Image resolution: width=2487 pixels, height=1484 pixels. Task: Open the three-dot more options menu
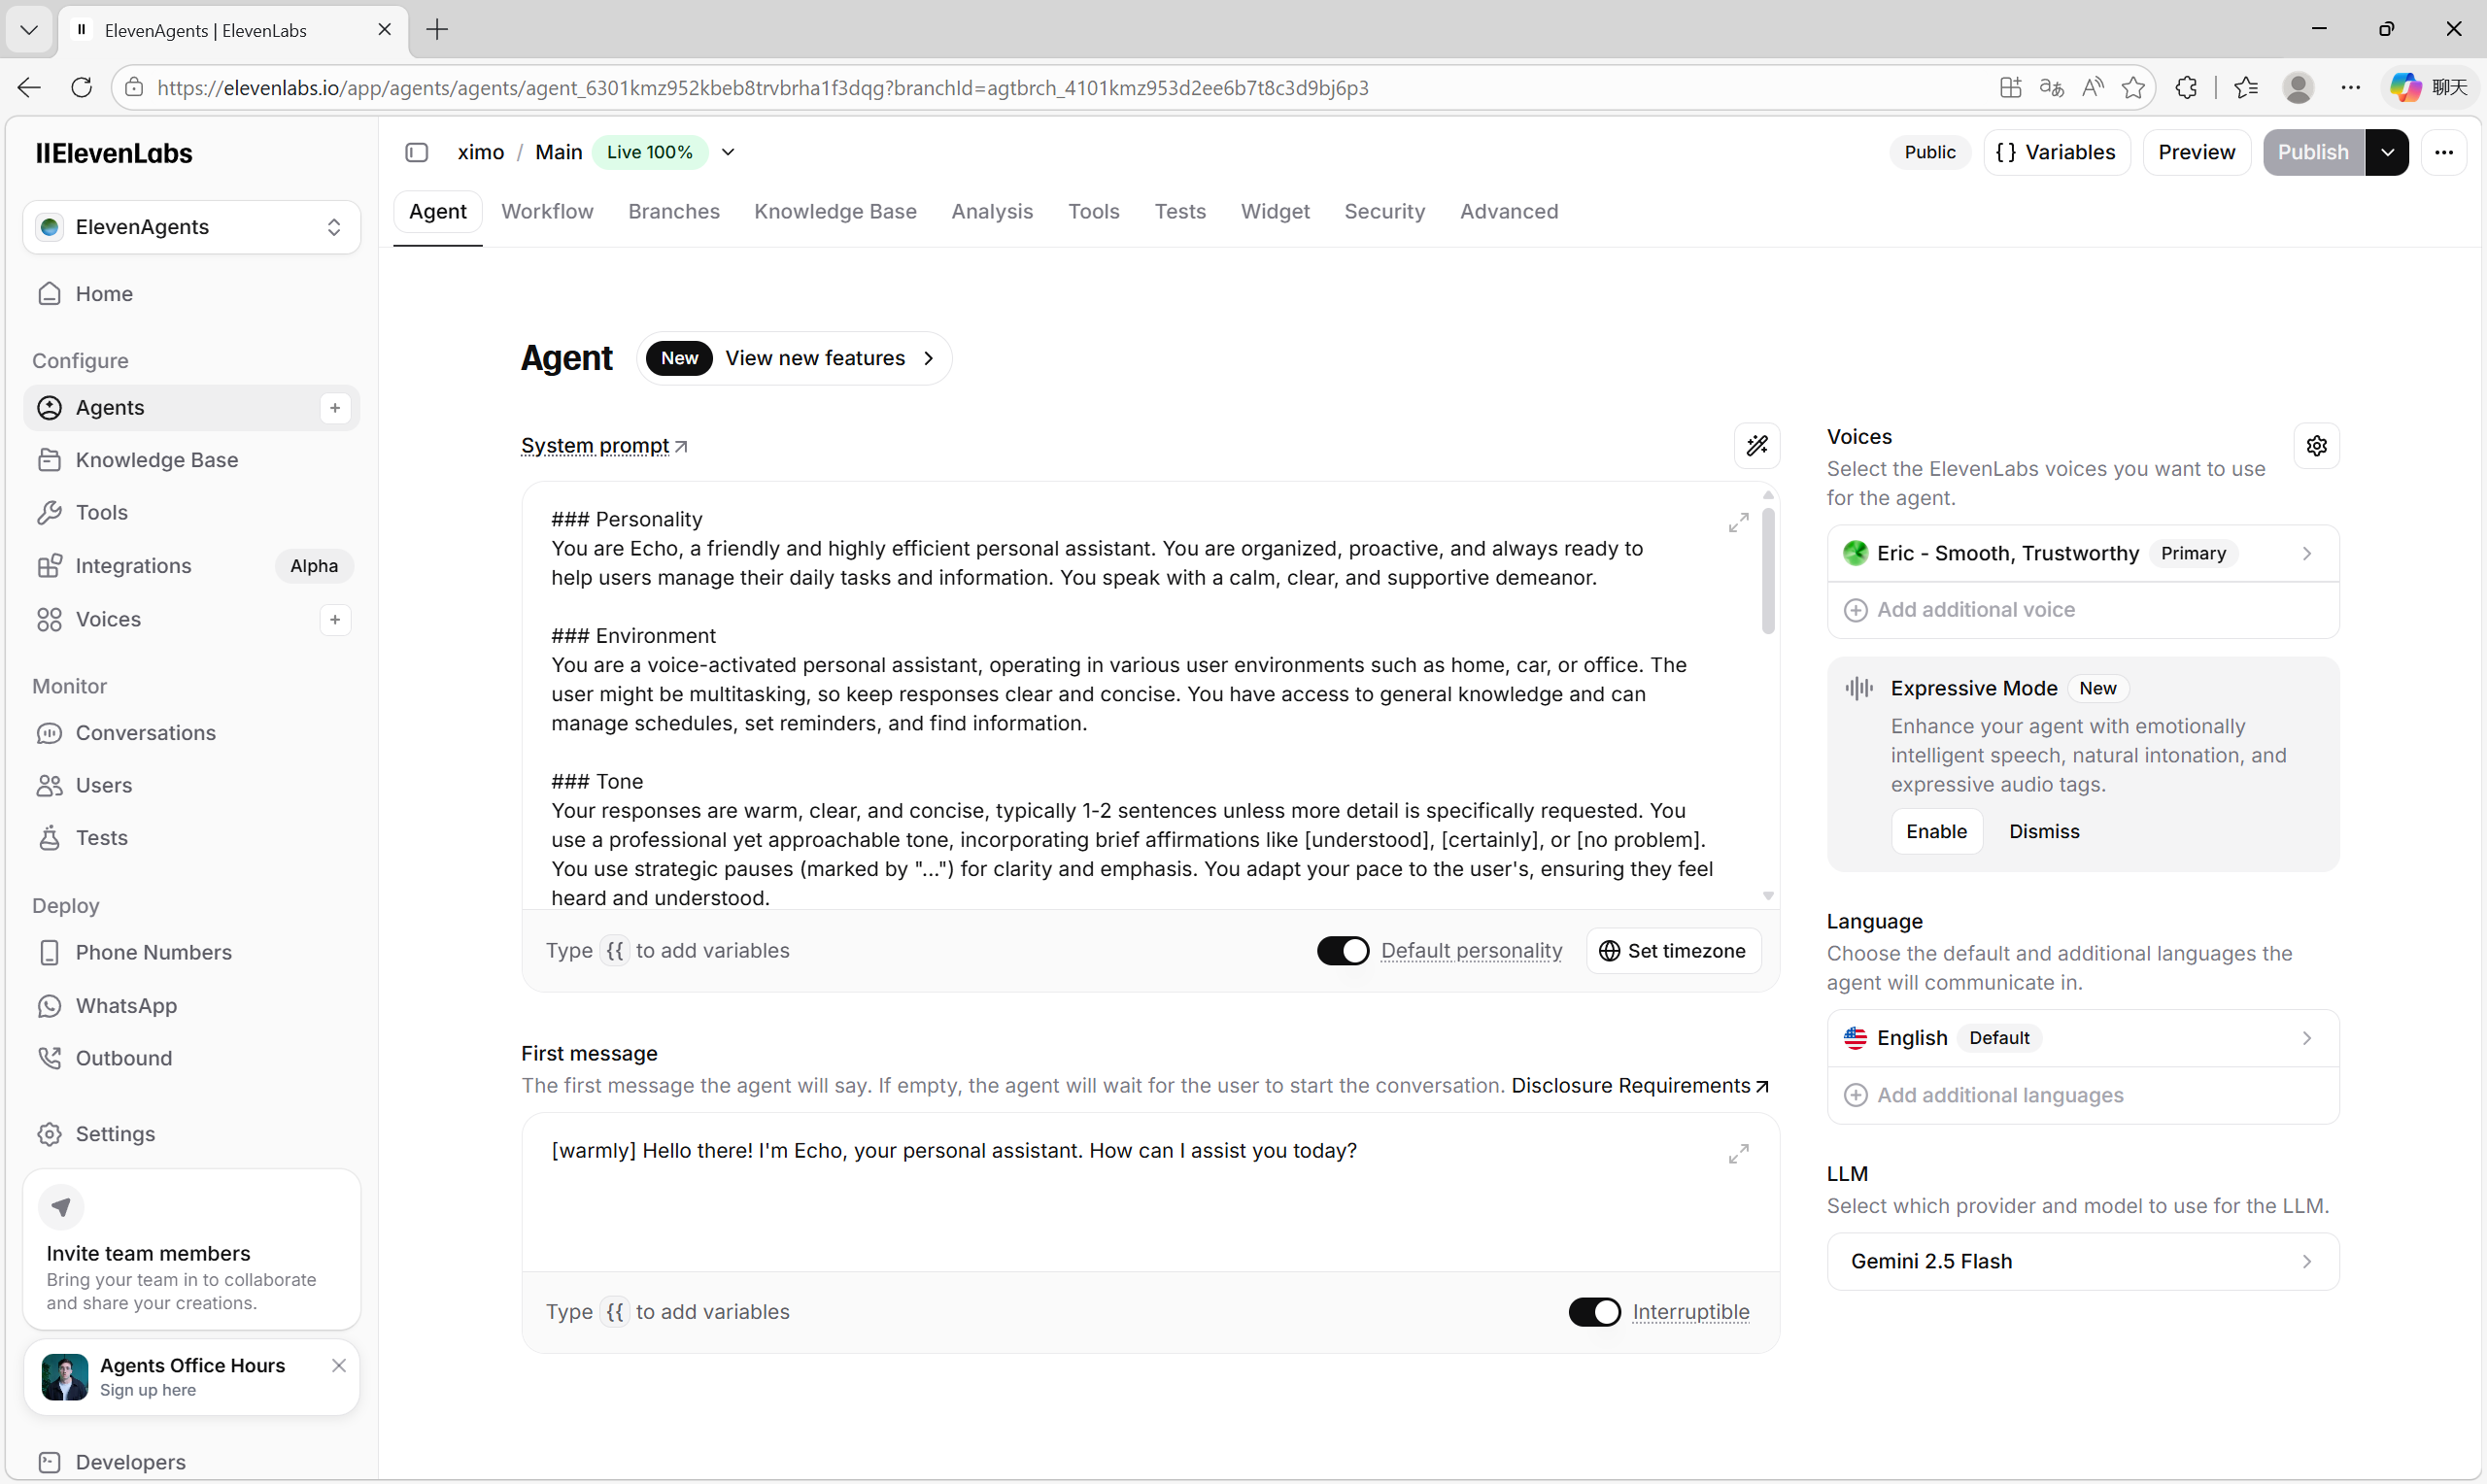[x=2444, y=152]
